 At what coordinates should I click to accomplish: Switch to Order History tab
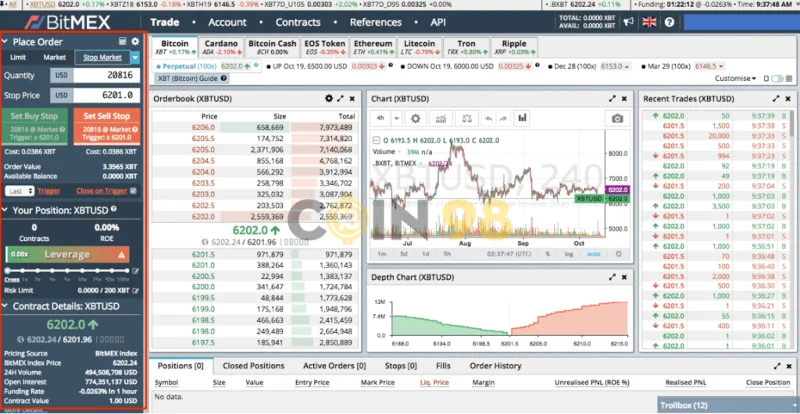[x=495, y=366]
